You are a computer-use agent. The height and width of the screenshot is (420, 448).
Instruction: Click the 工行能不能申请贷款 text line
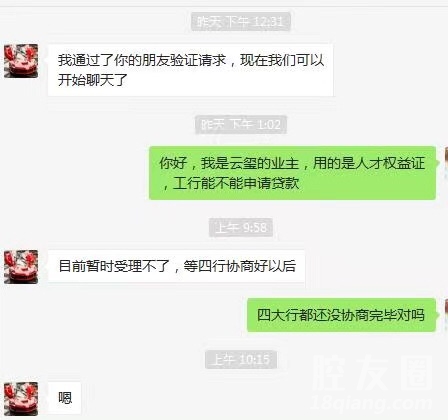coord(236,183)
